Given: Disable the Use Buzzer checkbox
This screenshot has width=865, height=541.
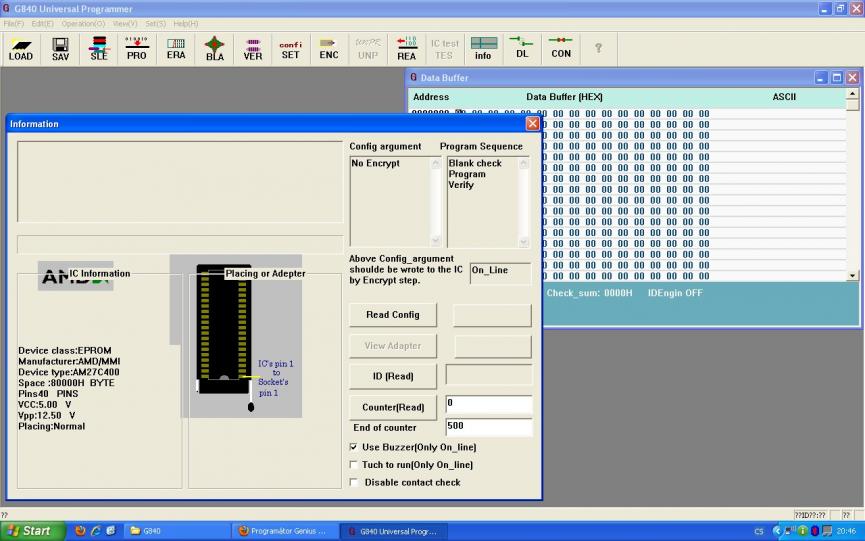Looking at the screenshot, I should (x=354, y=447).
